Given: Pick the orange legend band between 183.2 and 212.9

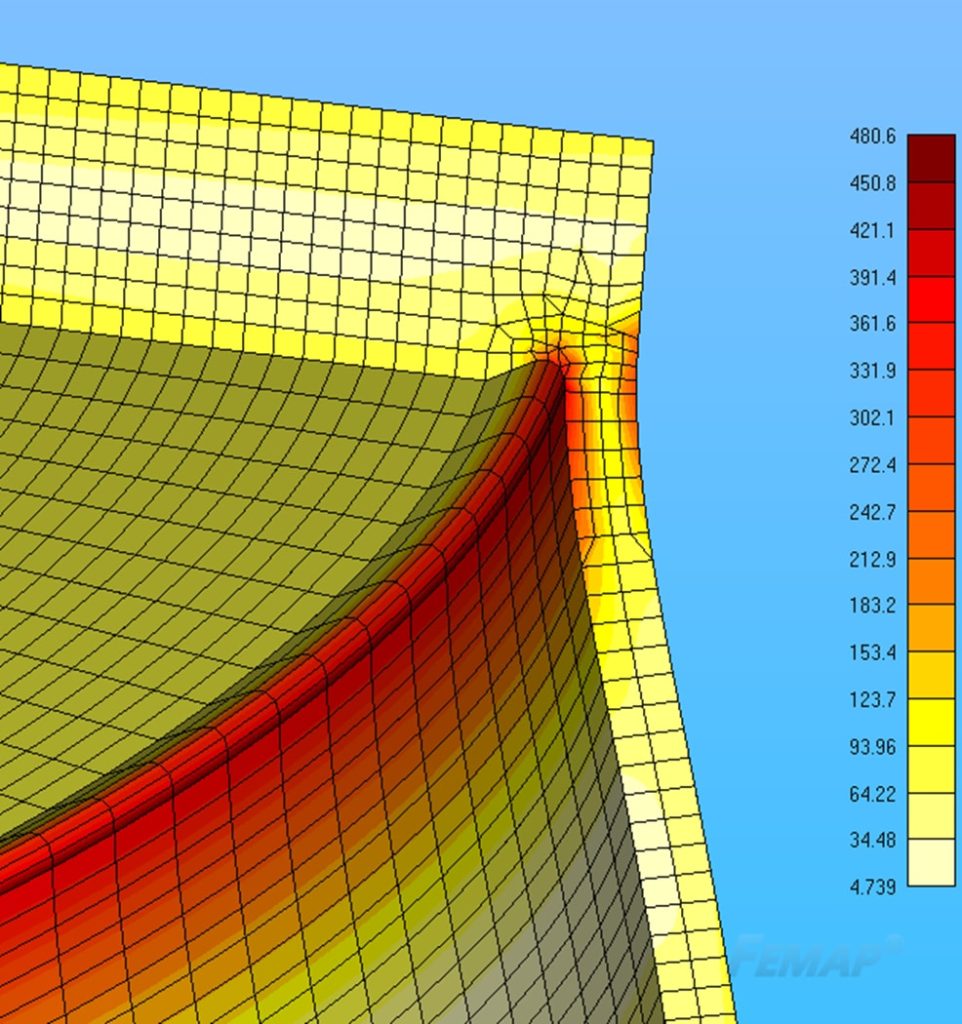Looking at the screenshot, I should [931, 581].
